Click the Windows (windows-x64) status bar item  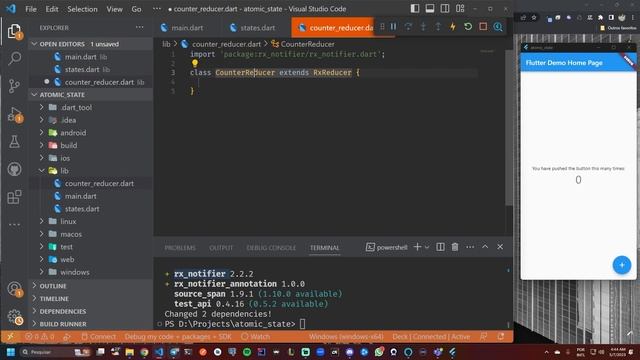coord(346,337)
